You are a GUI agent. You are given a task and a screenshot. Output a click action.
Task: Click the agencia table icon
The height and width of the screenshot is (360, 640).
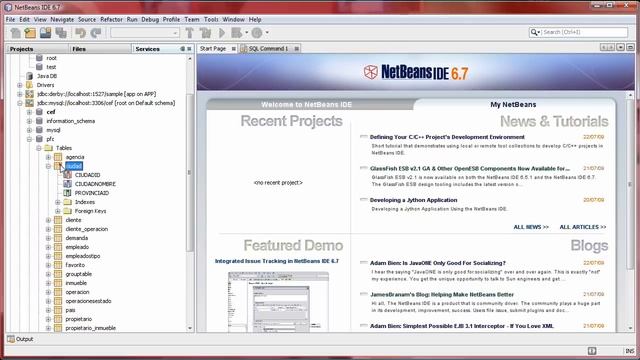[x=58, y=157]
